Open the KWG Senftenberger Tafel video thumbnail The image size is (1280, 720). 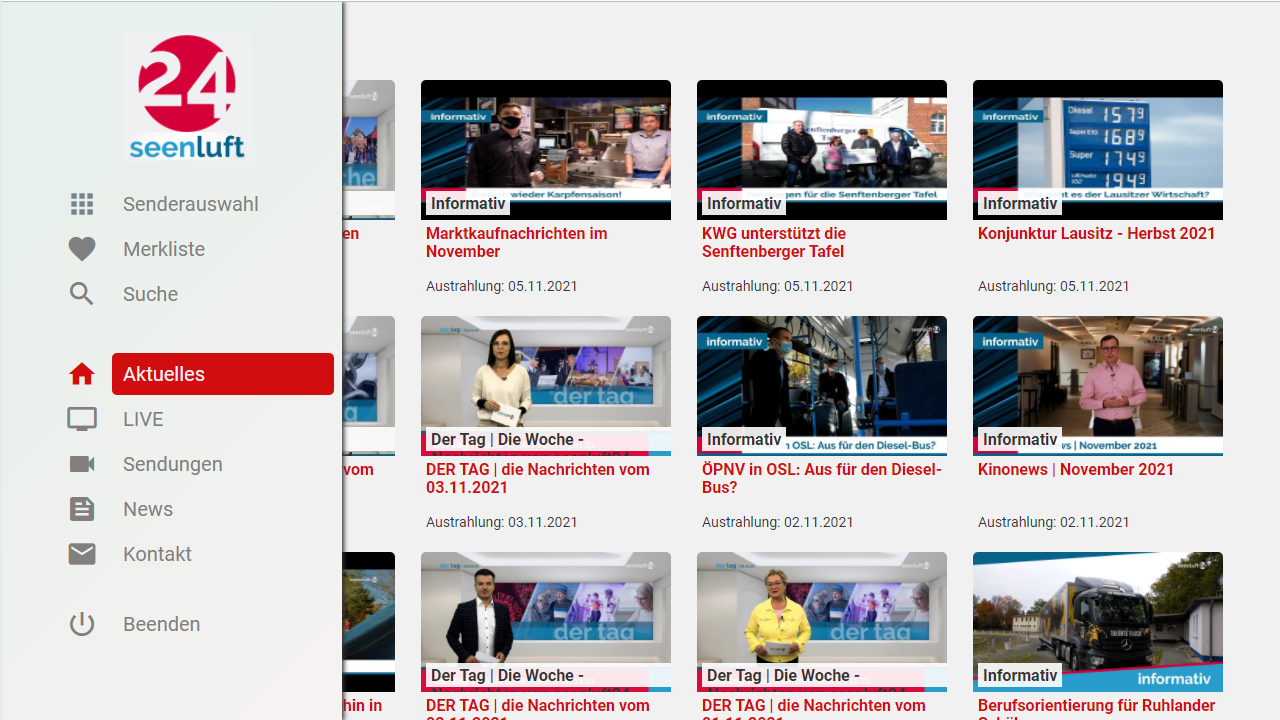(822, 150)
